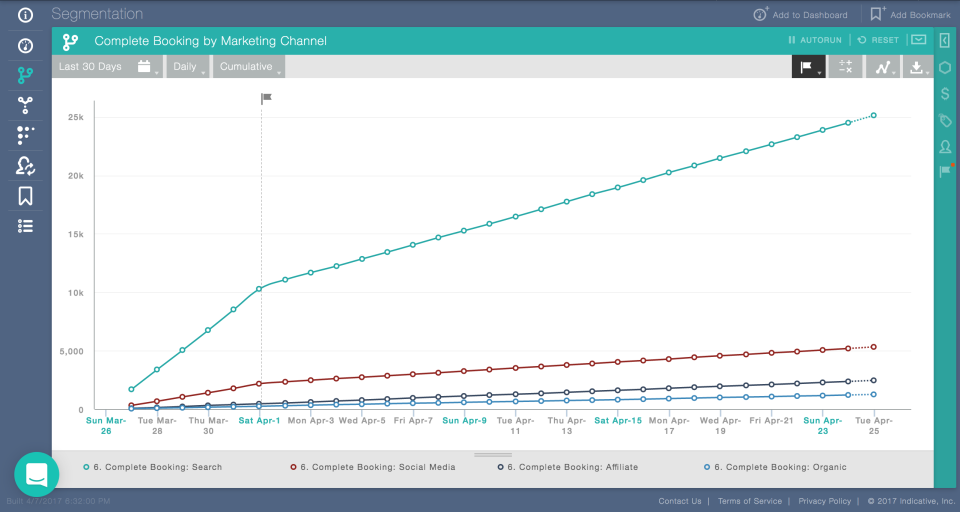The height and width of the screenshot is (512, 960).
Task: Click the dollar sign icon in right panel
Action: [945, 94]
